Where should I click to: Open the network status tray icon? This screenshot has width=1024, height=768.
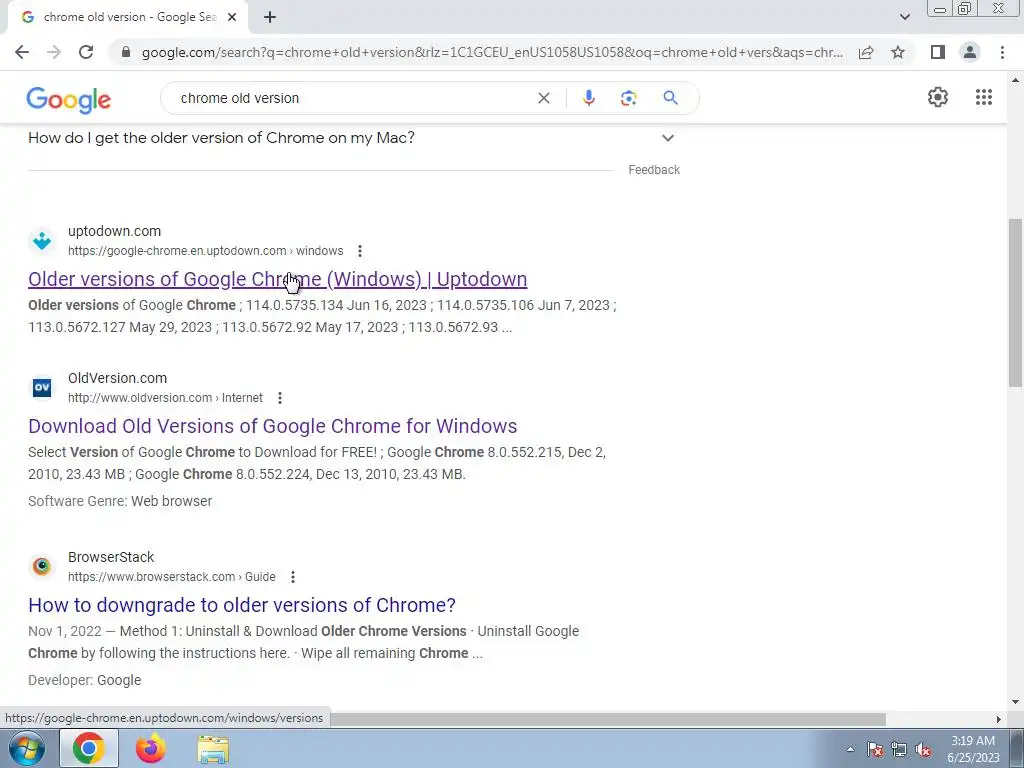tap(899, 749)
